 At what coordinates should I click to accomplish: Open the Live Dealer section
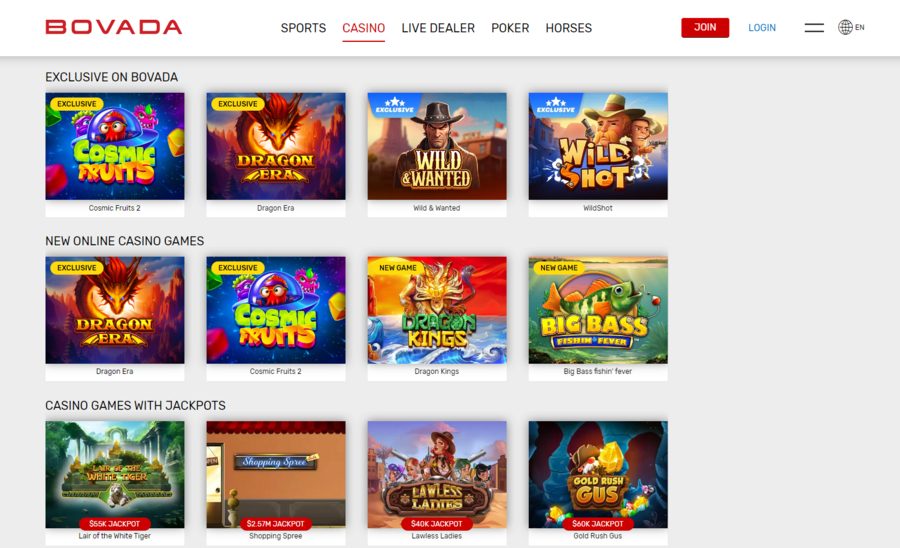(438, 28)
